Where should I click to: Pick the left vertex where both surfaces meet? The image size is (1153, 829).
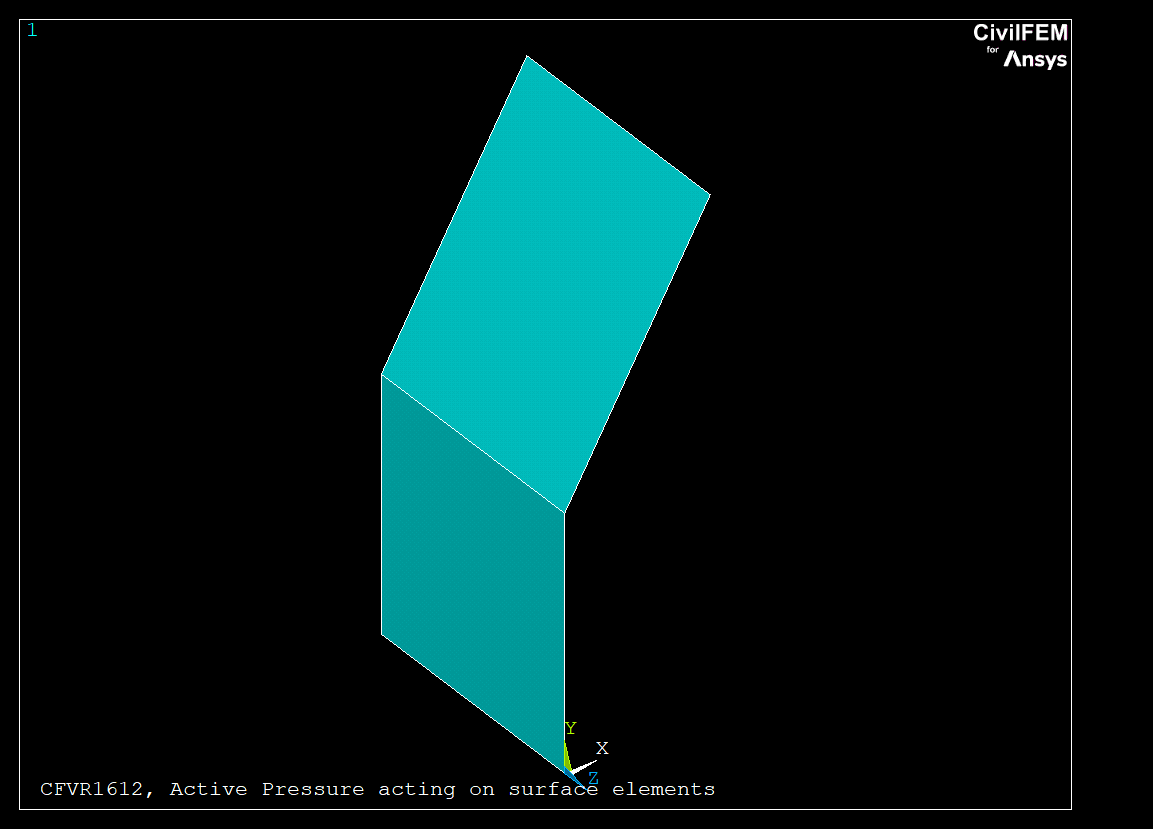coord(382,374)
